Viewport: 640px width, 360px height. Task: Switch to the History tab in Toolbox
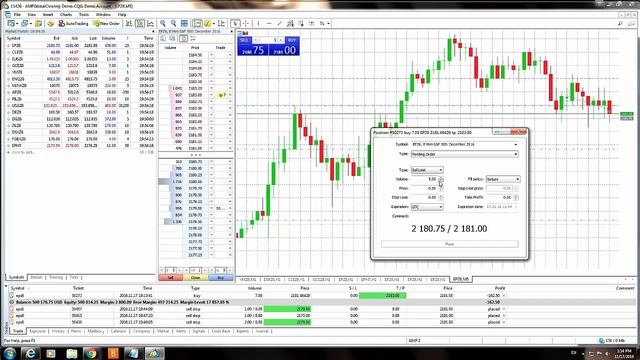click(x=58, y=331)
